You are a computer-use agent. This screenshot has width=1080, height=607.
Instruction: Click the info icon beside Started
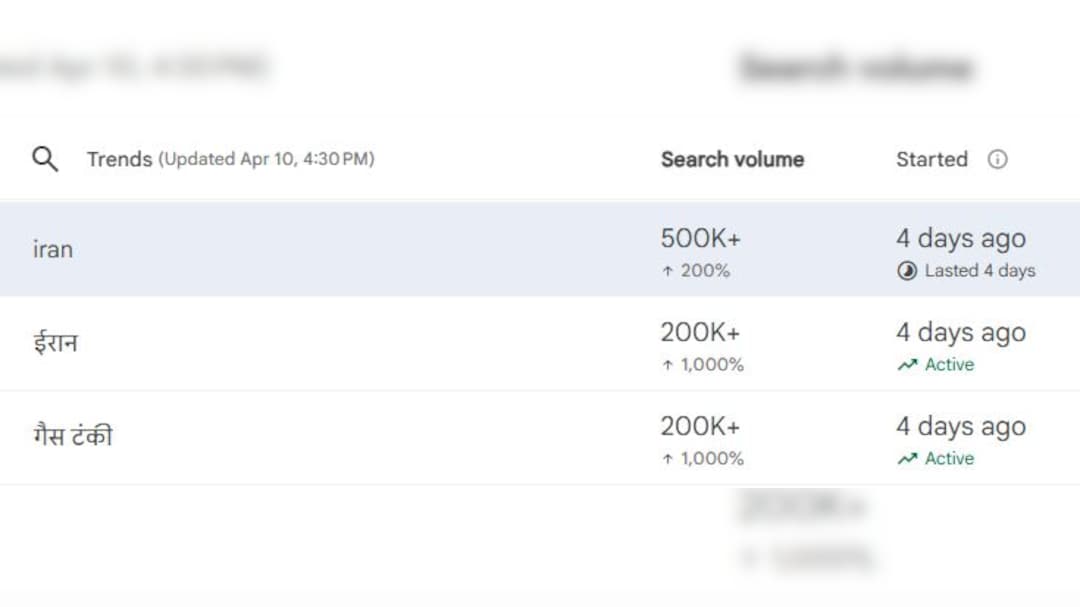click(997, 159)
